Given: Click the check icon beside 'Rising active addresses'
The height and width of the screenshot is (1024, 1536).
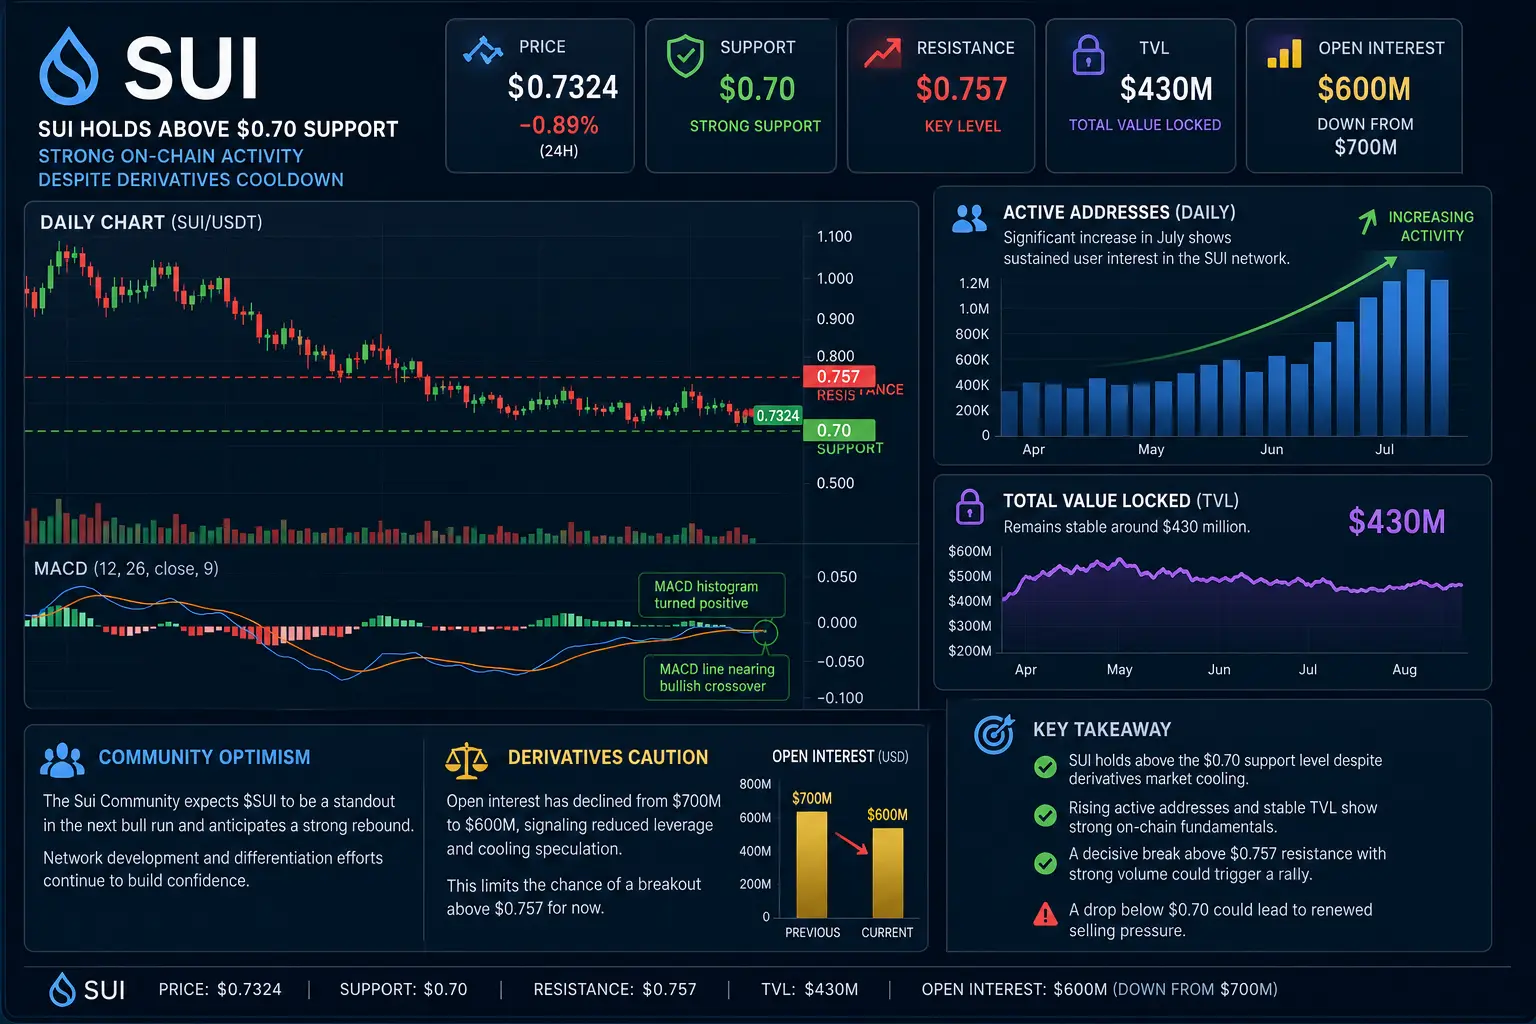Looking at the screenshot, I should 1045,815.
